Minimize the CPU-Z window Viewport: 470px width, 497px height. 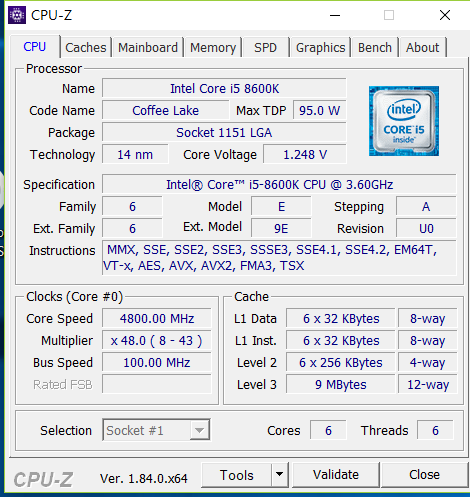click(x=335, y=15)
